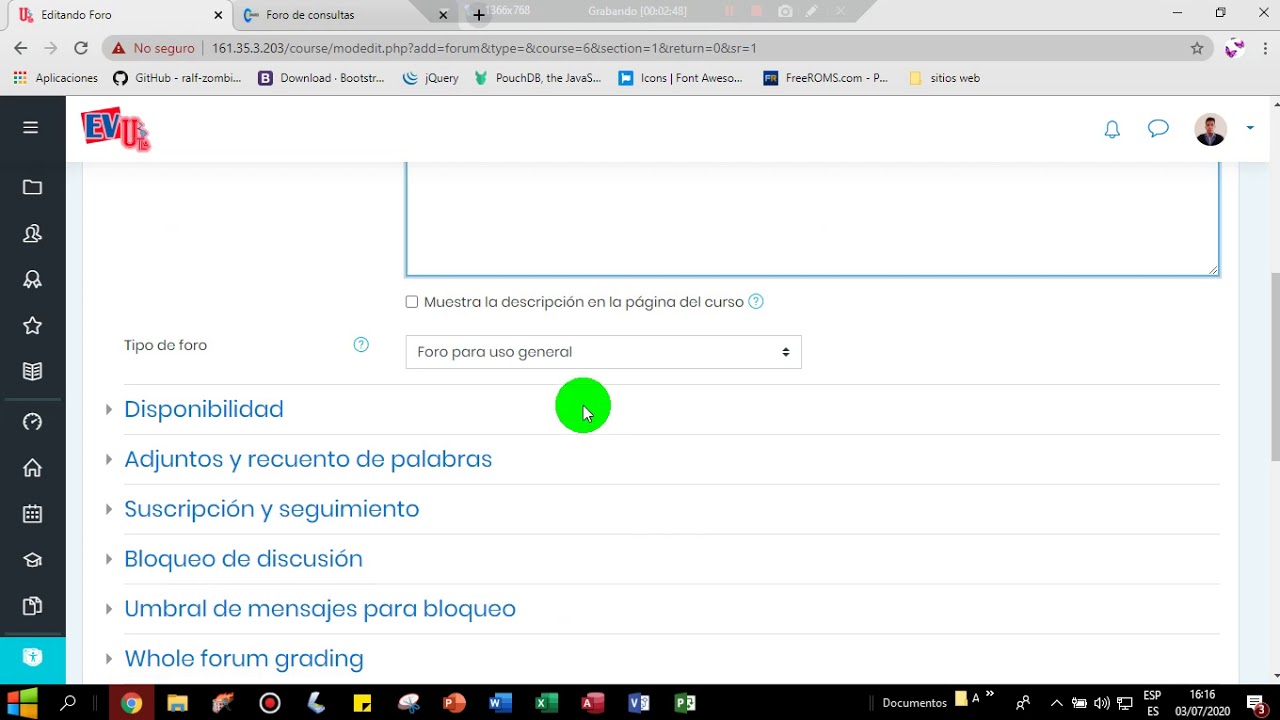Open the accessibility widget button
The width and height of the screenshot is (1280, 720).
pyautogui.click(x=32, y=657)
